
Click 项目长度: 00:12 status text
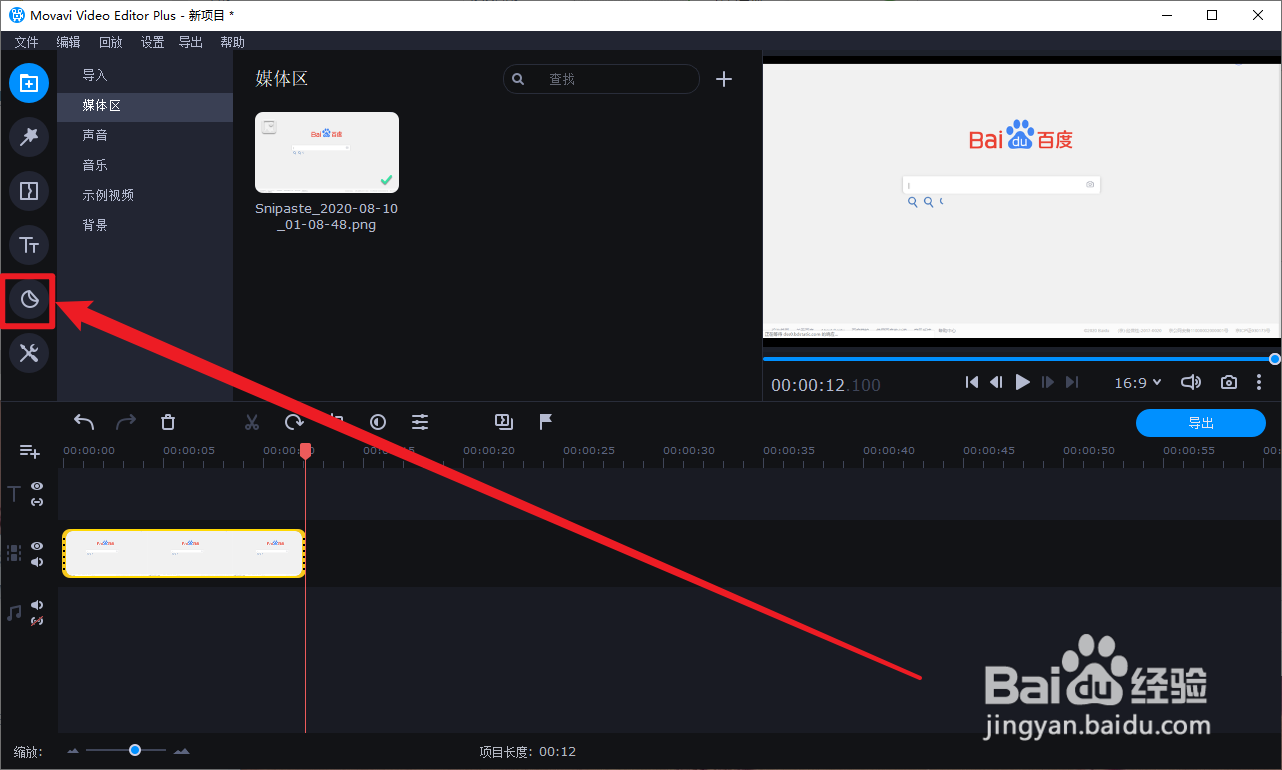click(528, 751)
